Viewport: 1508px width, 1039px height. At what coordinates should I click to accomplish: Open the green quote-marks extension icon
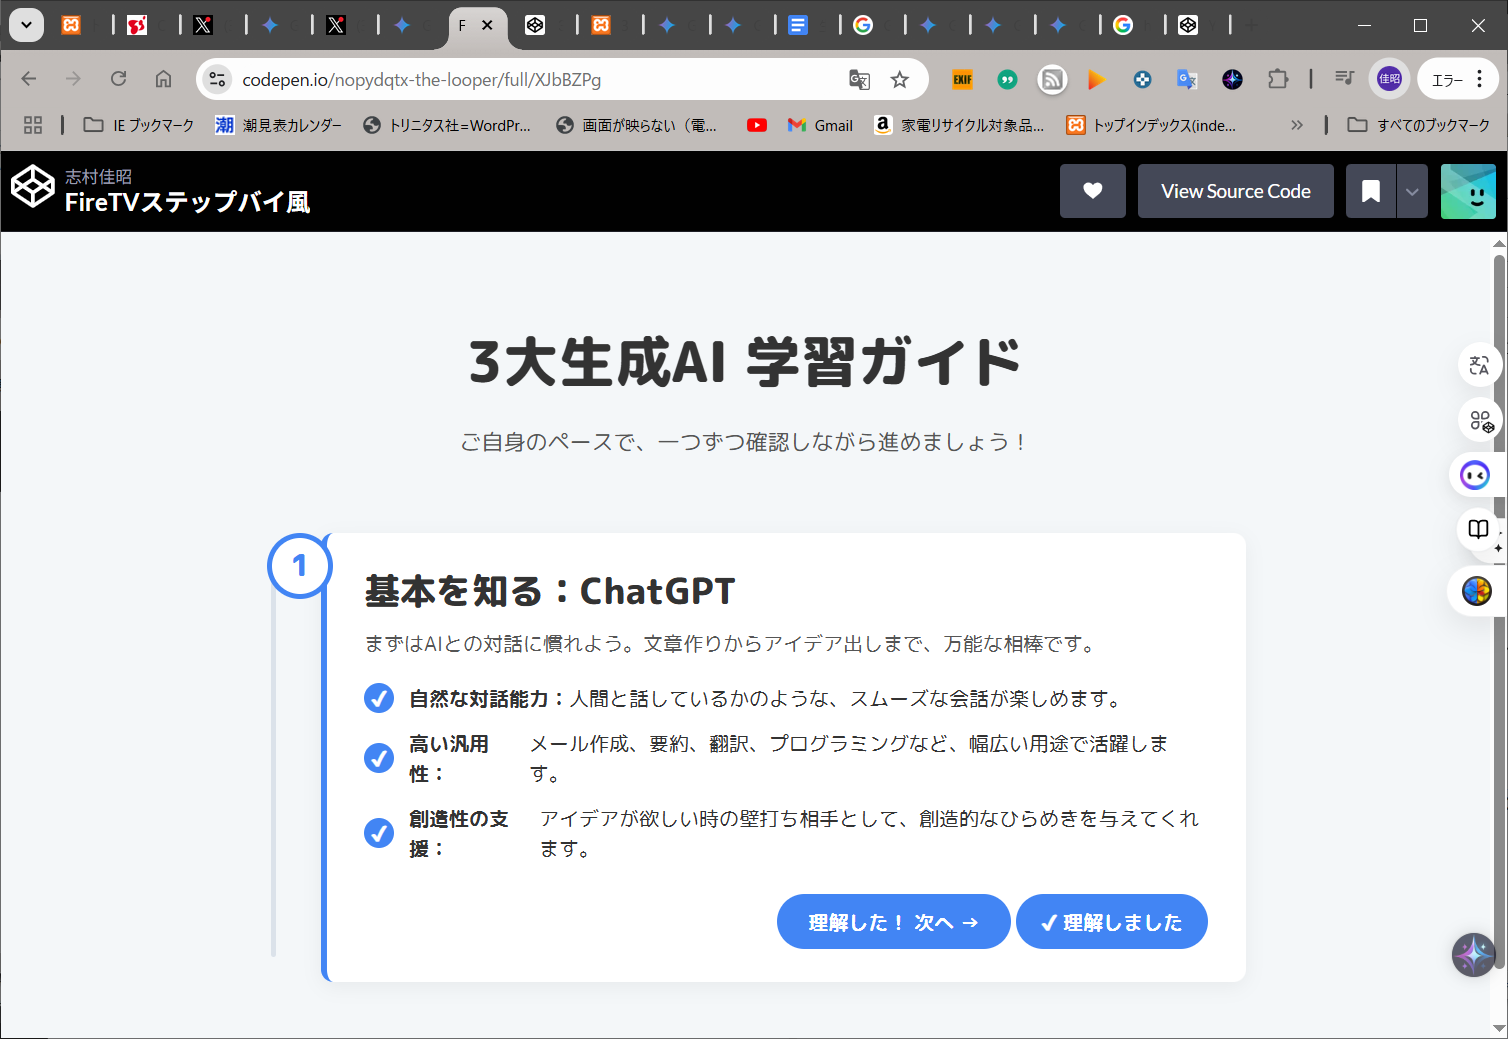pyautogui.click(x=1007, y=80)
